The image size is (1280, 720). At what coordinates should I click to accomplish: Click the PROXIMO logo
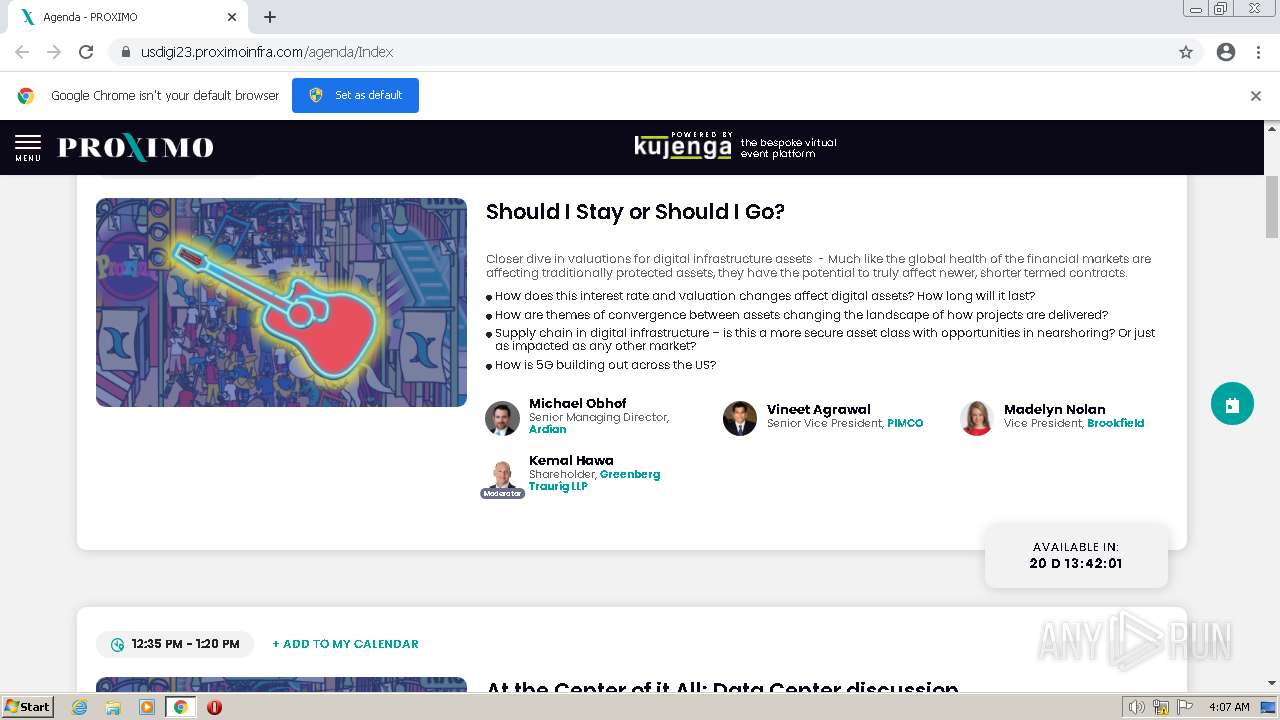tap(136, 148)
